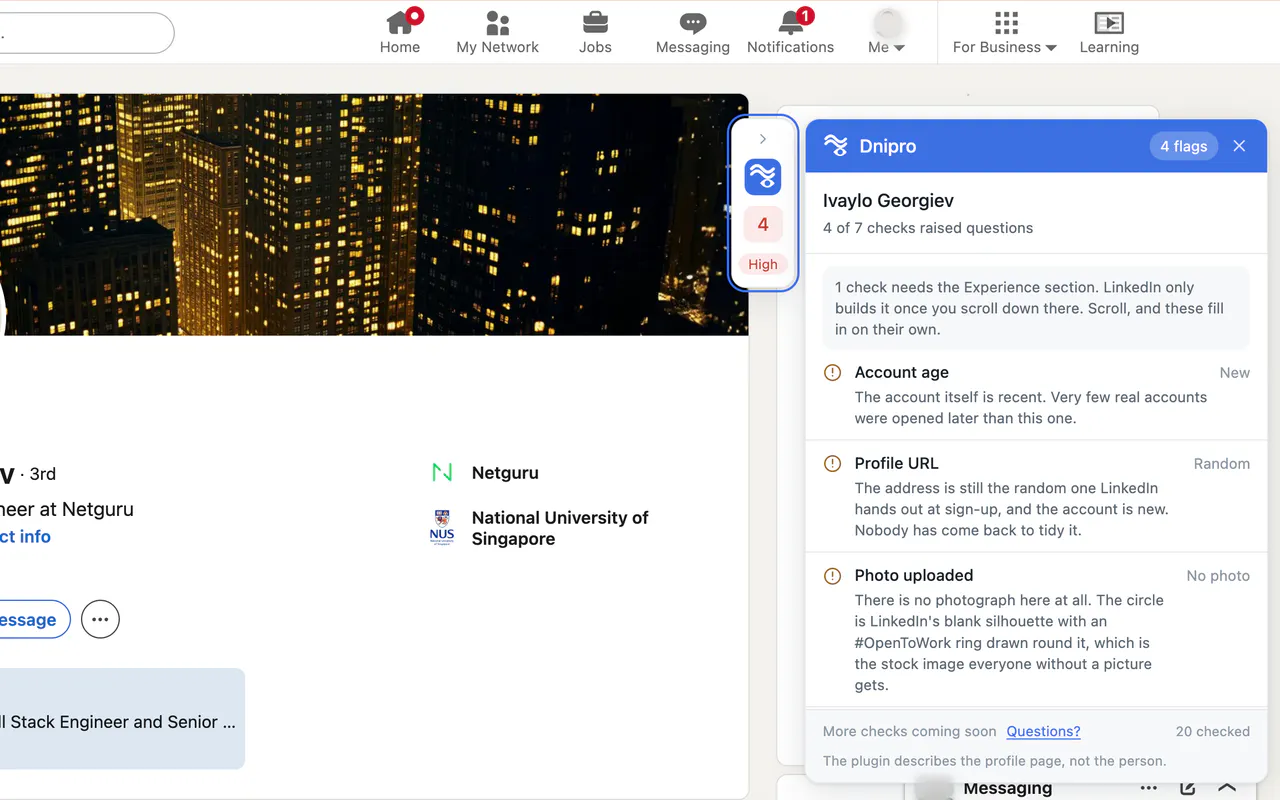The image size is (1280, 800).
Task: Collapse the Dnipro side tab chevron
Action: [x=763, y=139]
